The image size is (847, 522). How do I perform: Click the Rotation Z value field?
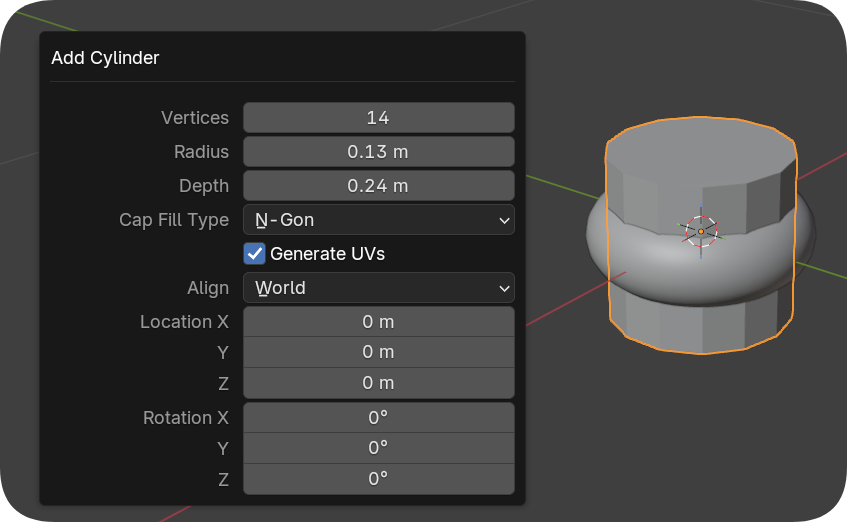[x=378, y=479]
